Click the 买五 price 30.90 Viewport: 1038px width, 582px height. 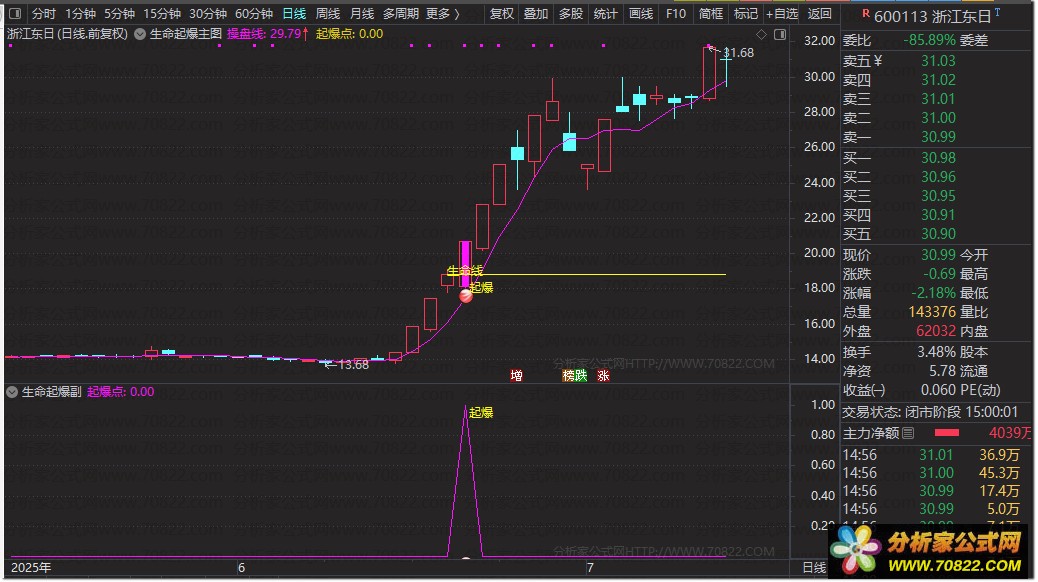(x=938, y=234)
